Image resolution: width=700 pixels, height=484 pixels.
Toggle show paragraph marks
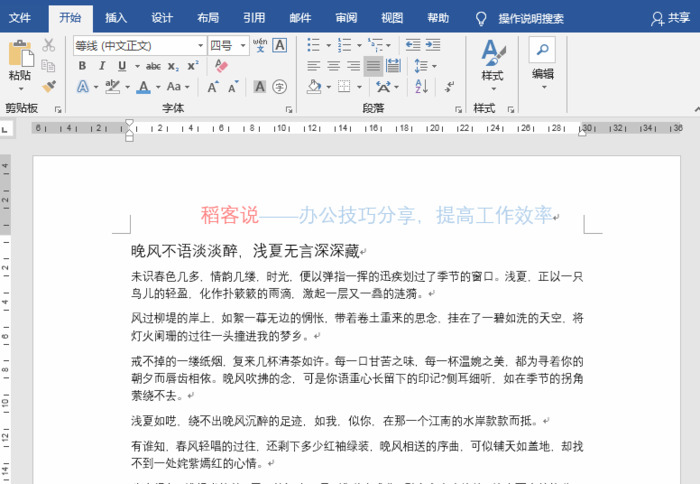(450, 87)
